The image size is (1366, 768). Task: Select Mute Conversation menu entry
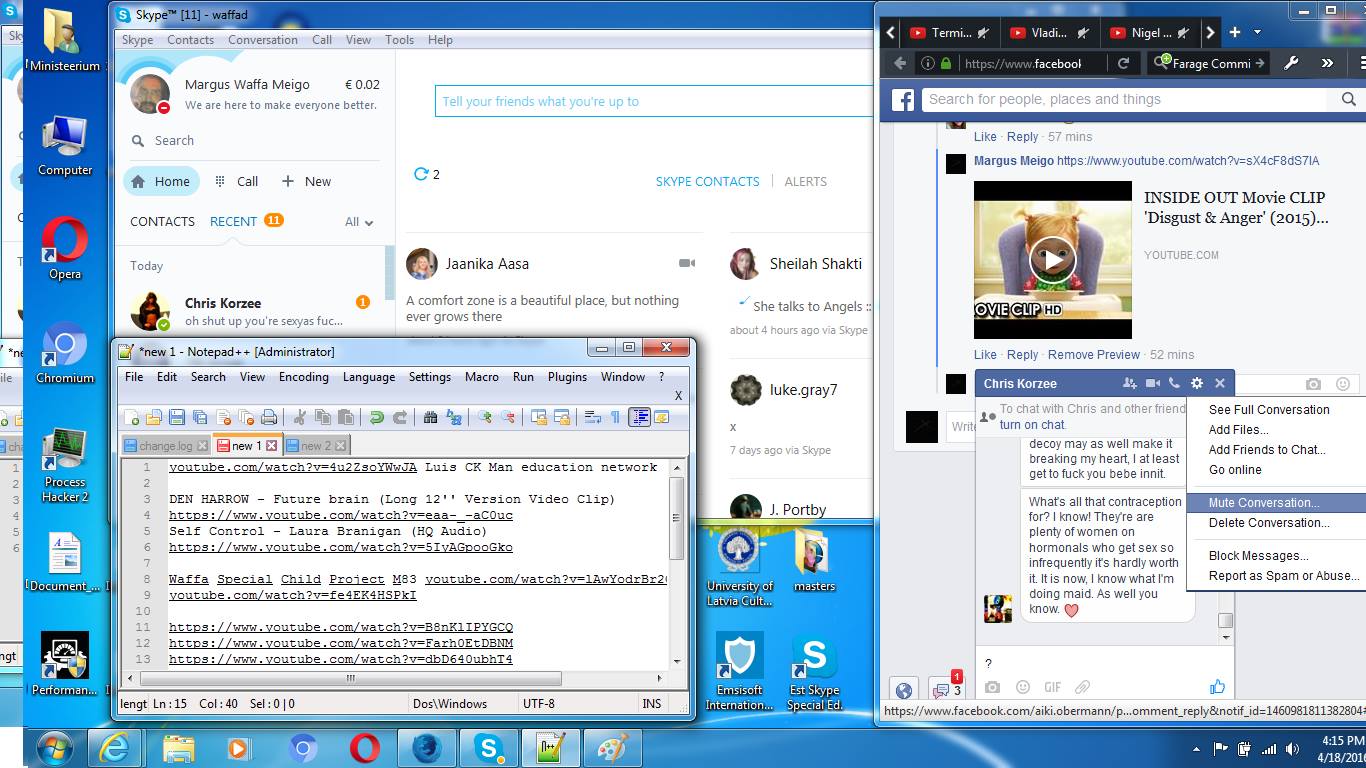pyautogui.click(x=1275, y=503)
